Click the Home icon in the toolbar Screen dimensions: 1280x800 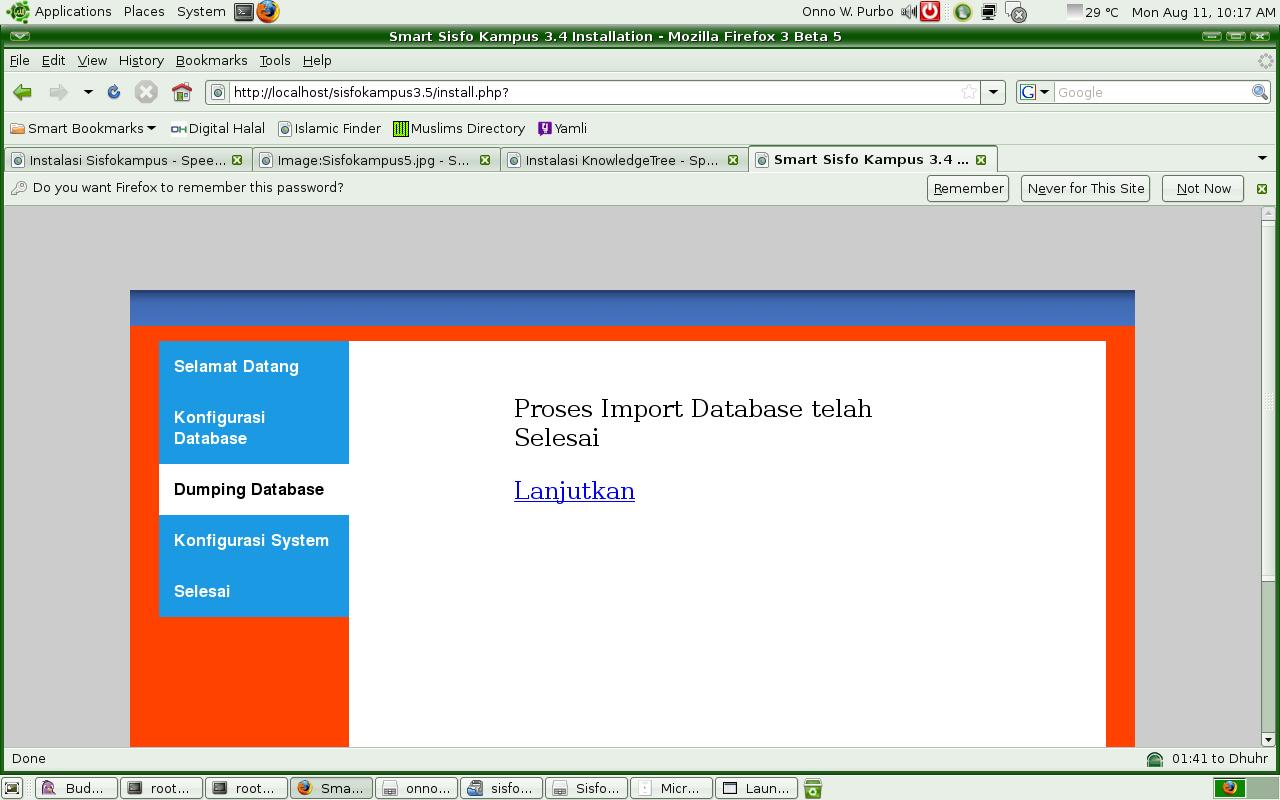181,92
